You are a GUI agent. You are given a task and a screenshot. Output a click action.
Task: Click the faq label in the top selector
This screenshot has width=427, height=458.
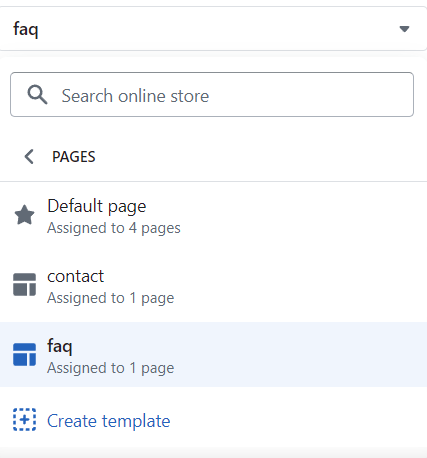26,29
